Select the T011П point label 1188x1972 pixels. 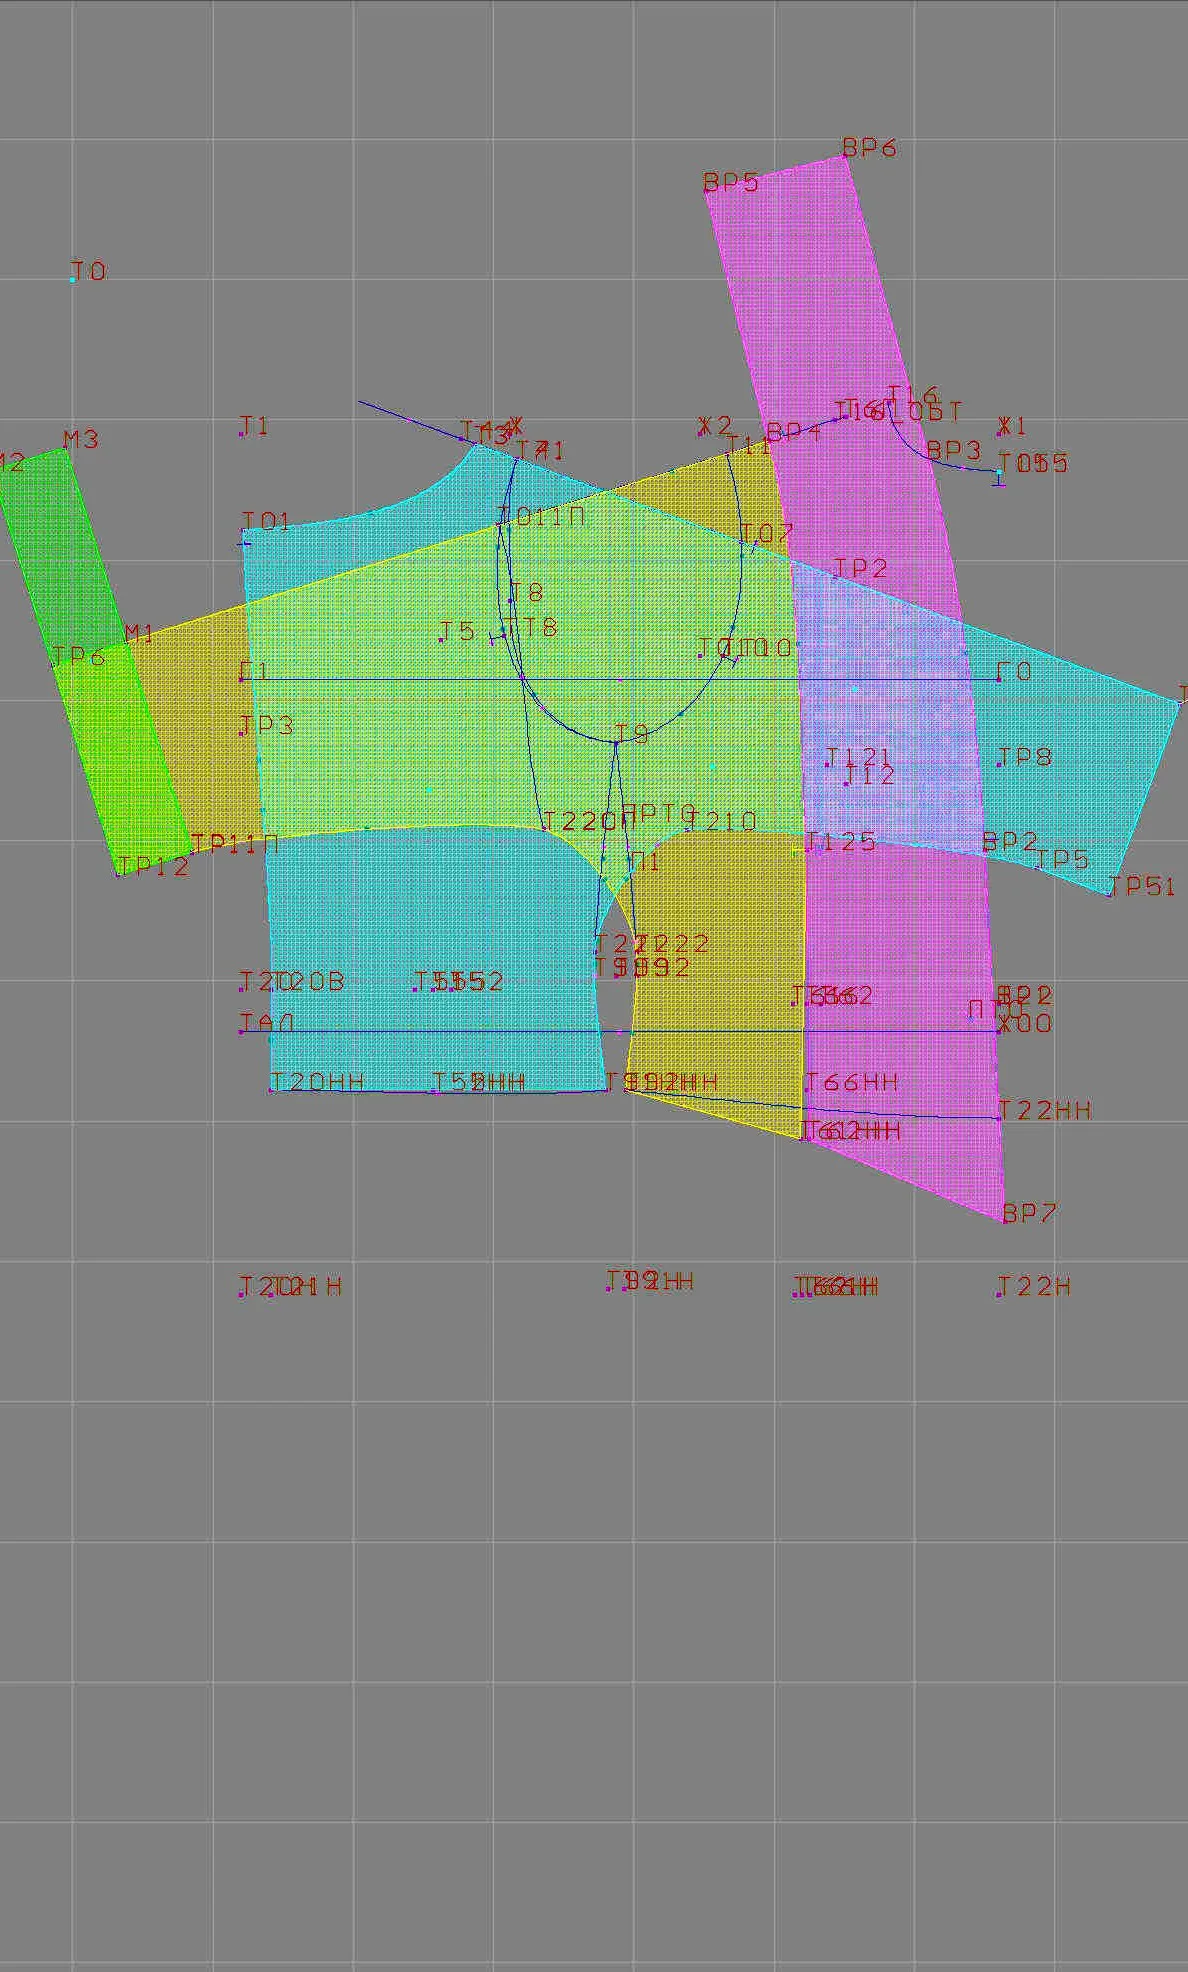pyautogui.click(x=541, y=515)
